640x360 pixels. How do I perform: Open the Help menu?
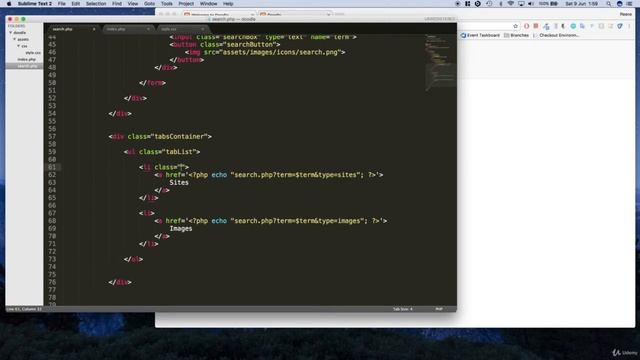click(228, 4)
